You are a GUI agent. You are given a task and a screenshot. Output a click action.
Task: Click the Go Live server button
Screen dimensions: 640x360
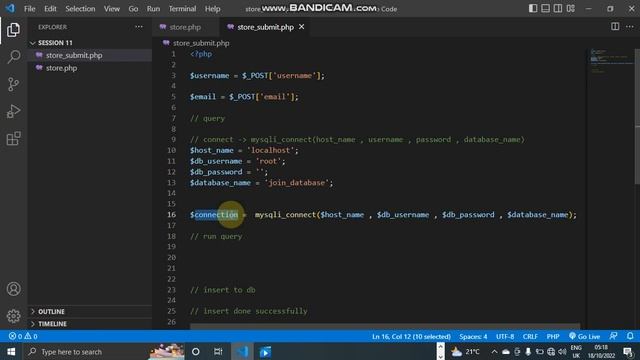coord(584,336)
